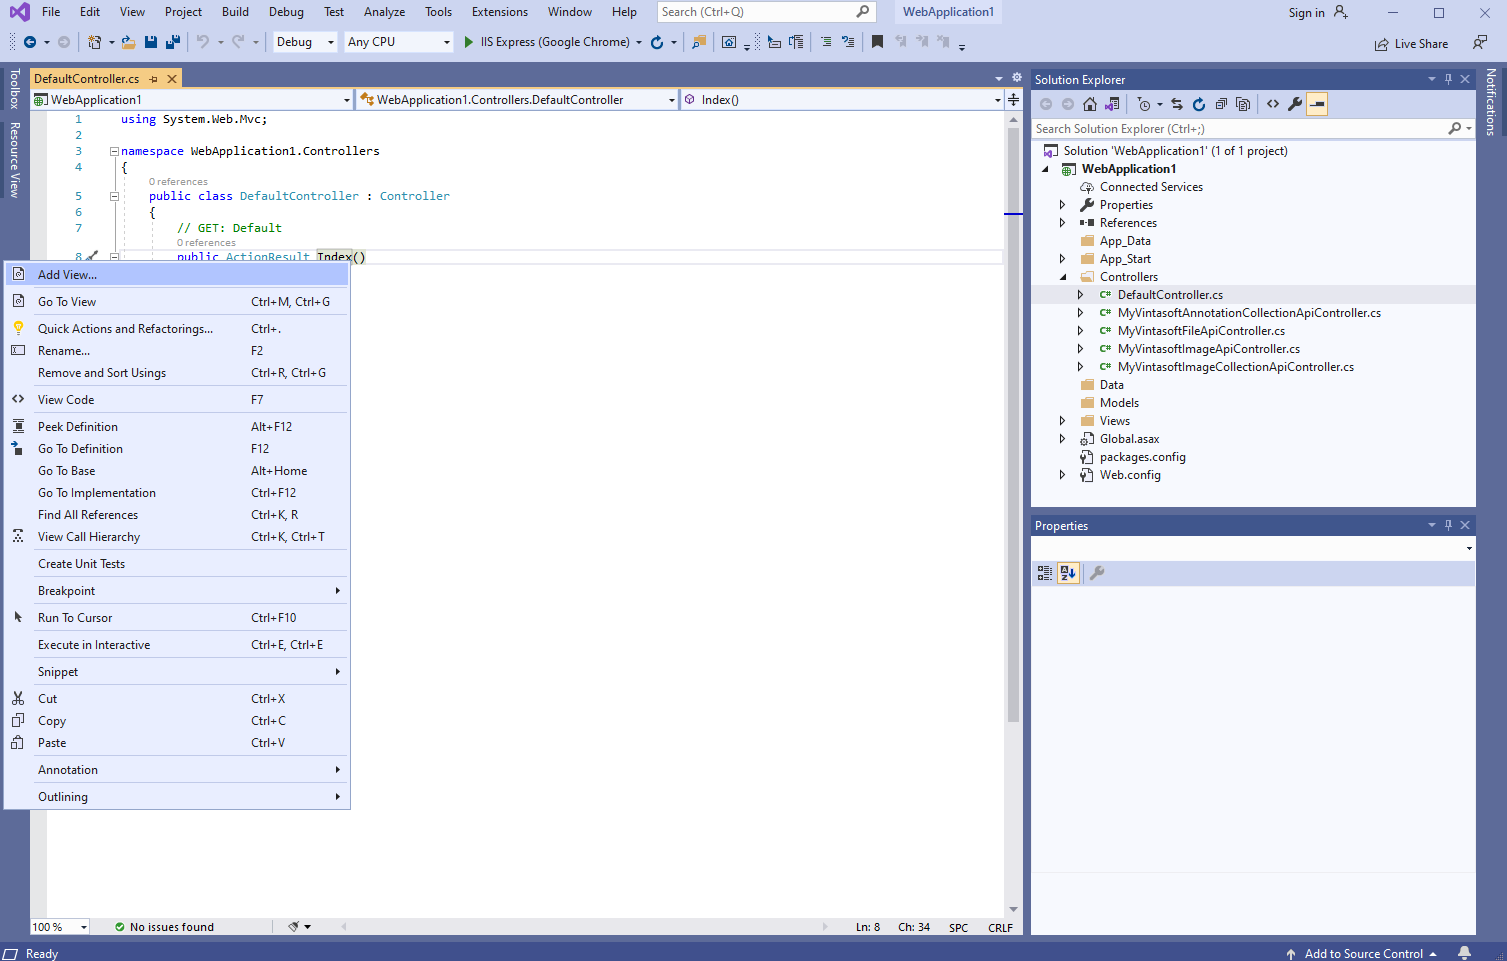Expand the DefaultController.cs tree node

click(1080, 295)
